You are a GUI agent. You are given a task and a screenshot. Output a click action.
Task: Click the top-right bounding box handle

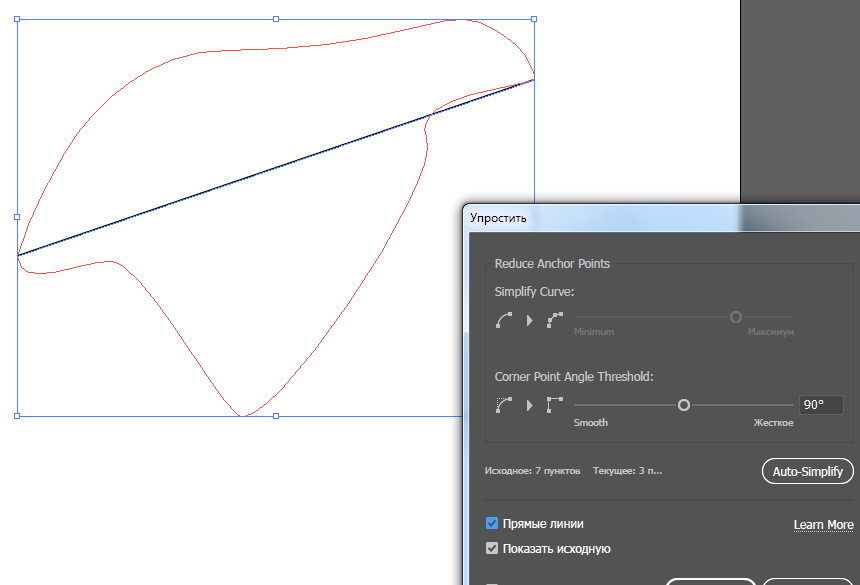click(534, 19)
